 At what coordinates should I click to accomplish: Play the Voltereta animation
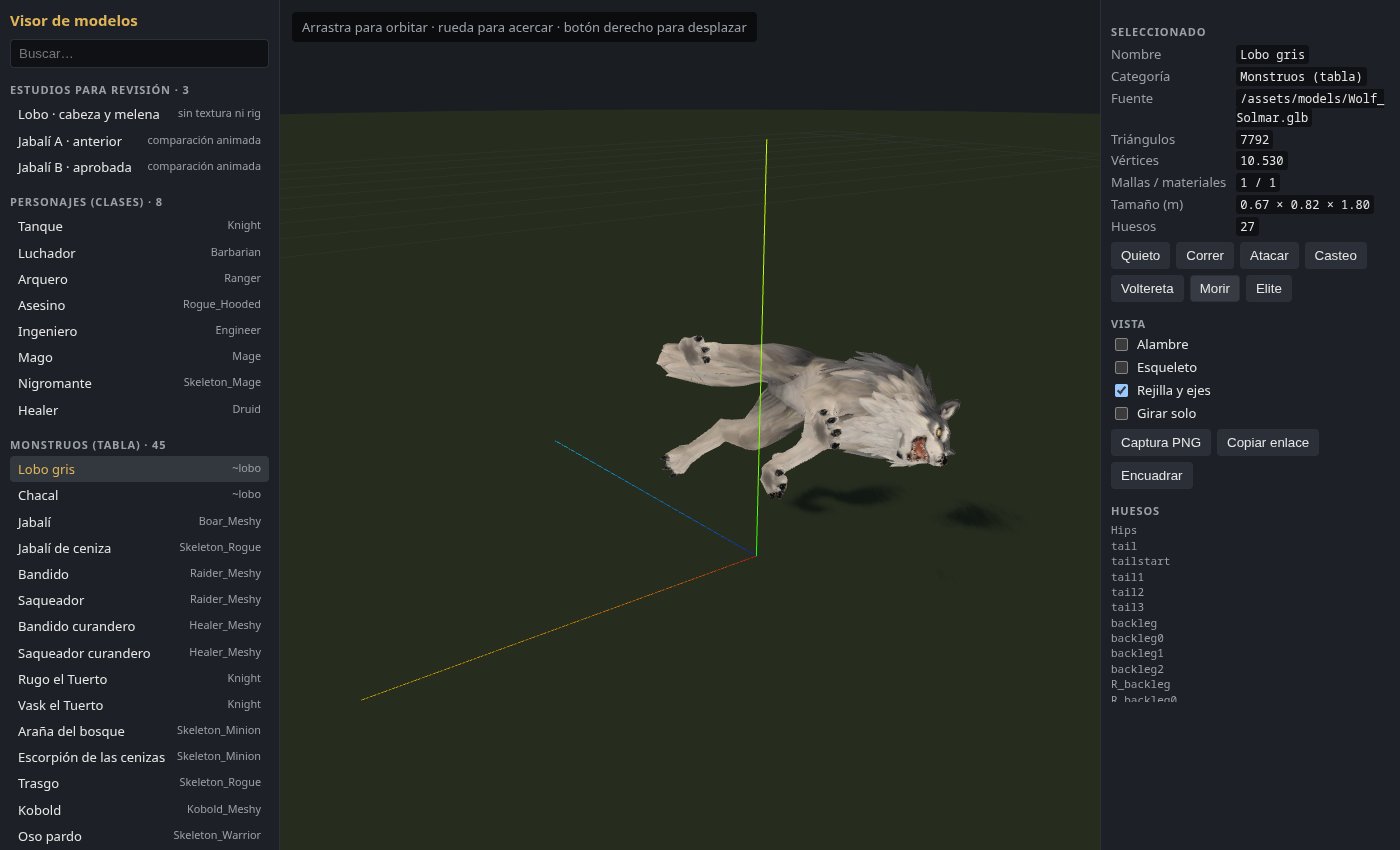[x=1147, y=288]
